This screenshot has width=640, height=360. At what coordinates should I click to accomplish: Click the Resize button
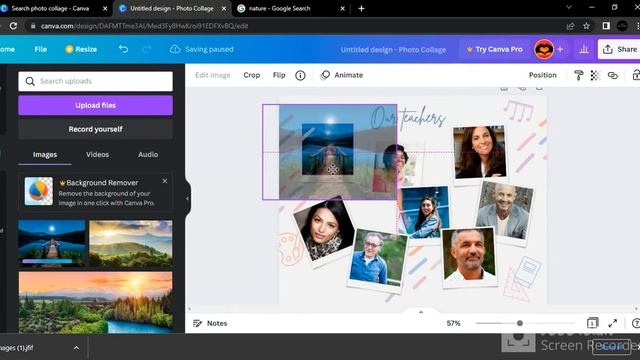81,49
